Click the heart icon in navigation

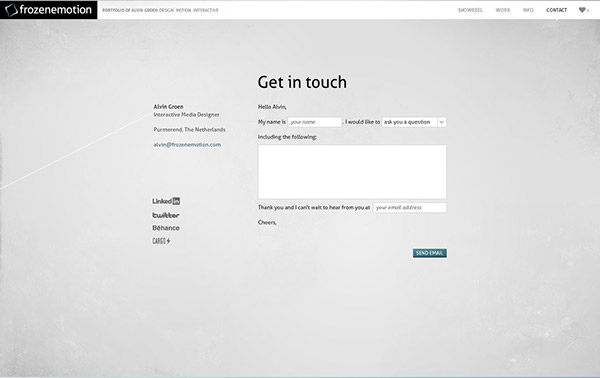point(582,10)
